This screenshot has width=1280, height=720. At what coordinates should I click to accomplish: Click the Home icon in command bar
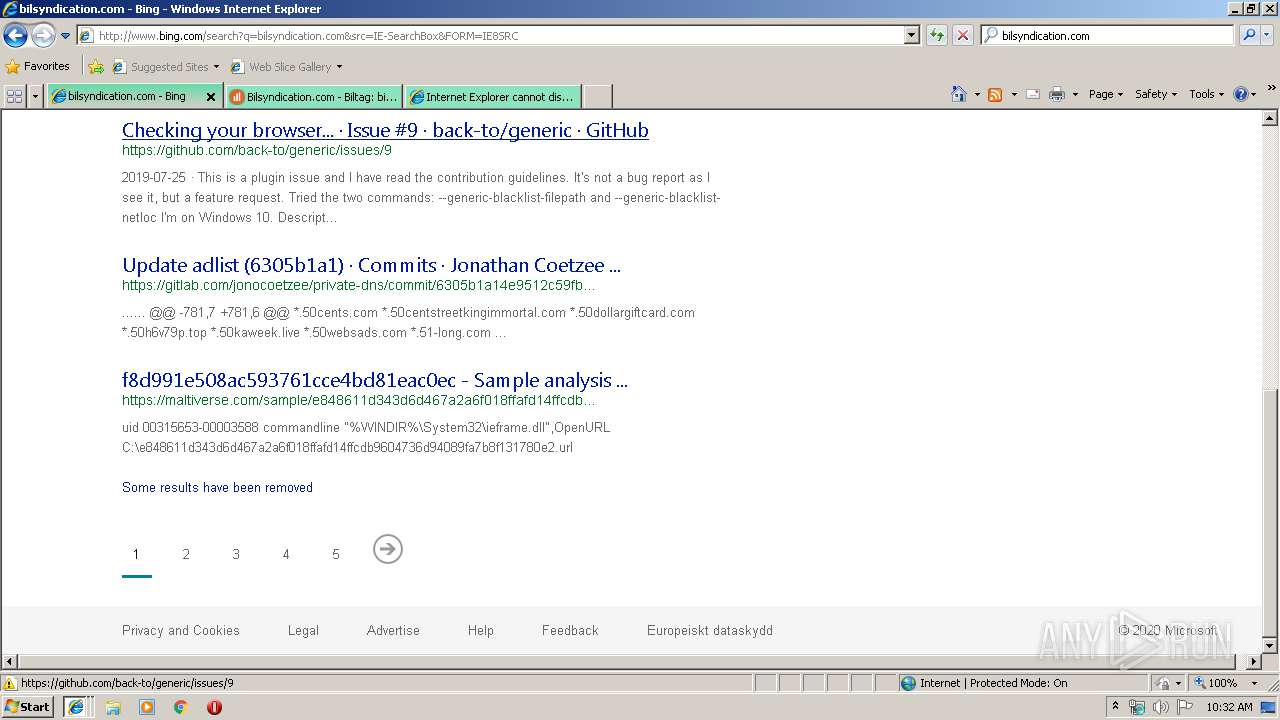pos(959,94)
